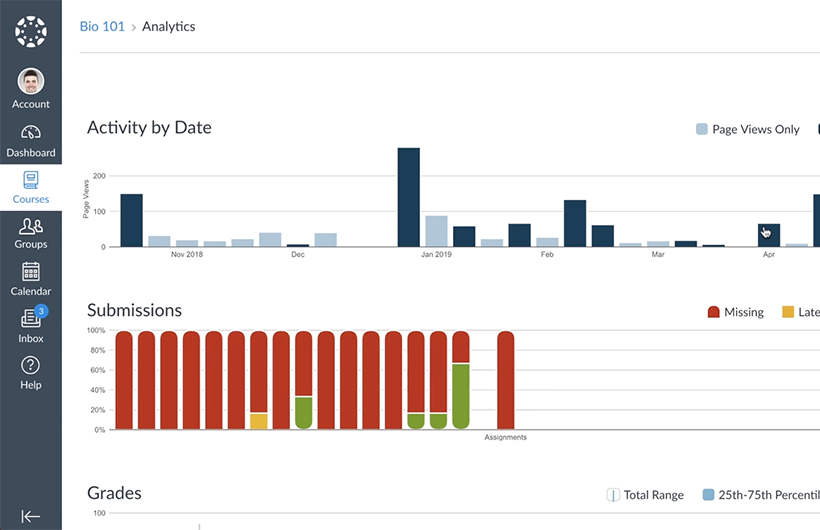The image size is (820, 530).
Task: Select the tallest Jan 2019 activity bar
Action: point(408,197)
